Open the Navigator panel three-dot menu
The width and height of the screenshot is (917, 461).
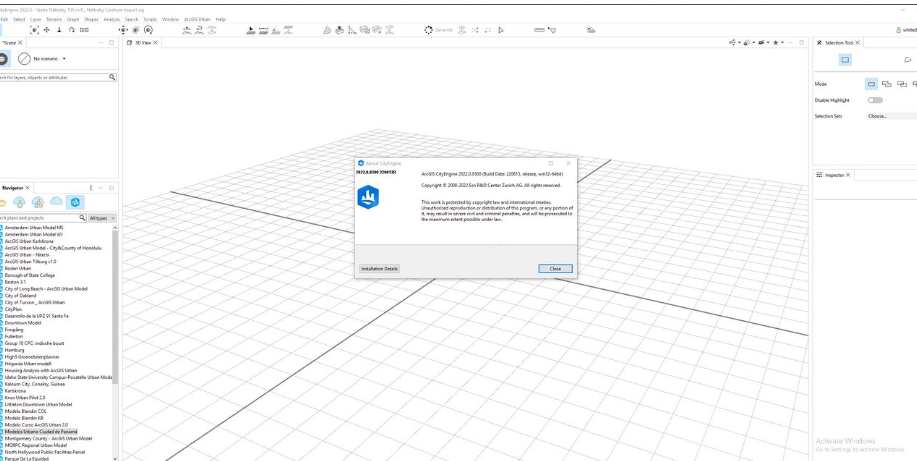[x=91, y=188]
